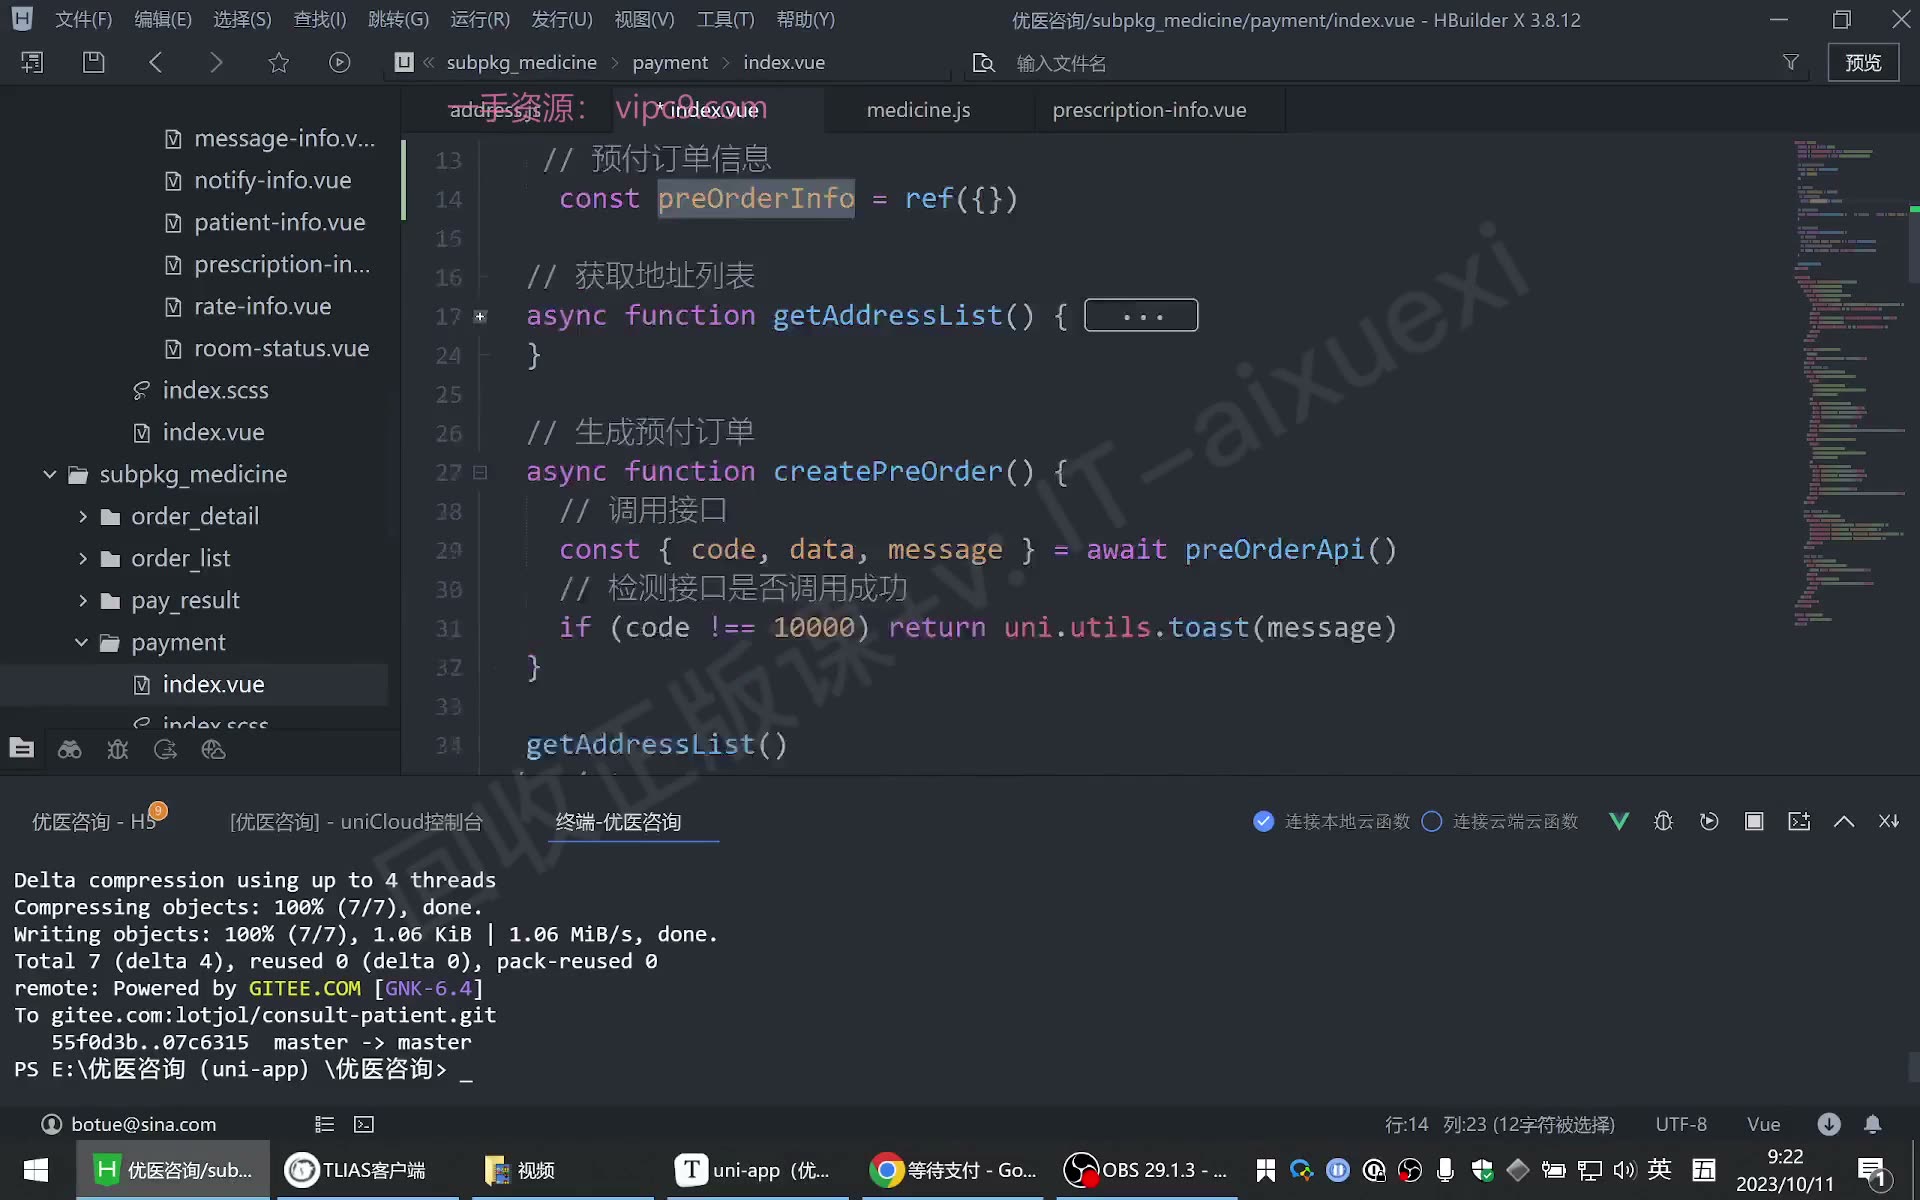Click the run play icon in toolbar
Screen dimensions: 1920x1200
[x=340, y=62]
